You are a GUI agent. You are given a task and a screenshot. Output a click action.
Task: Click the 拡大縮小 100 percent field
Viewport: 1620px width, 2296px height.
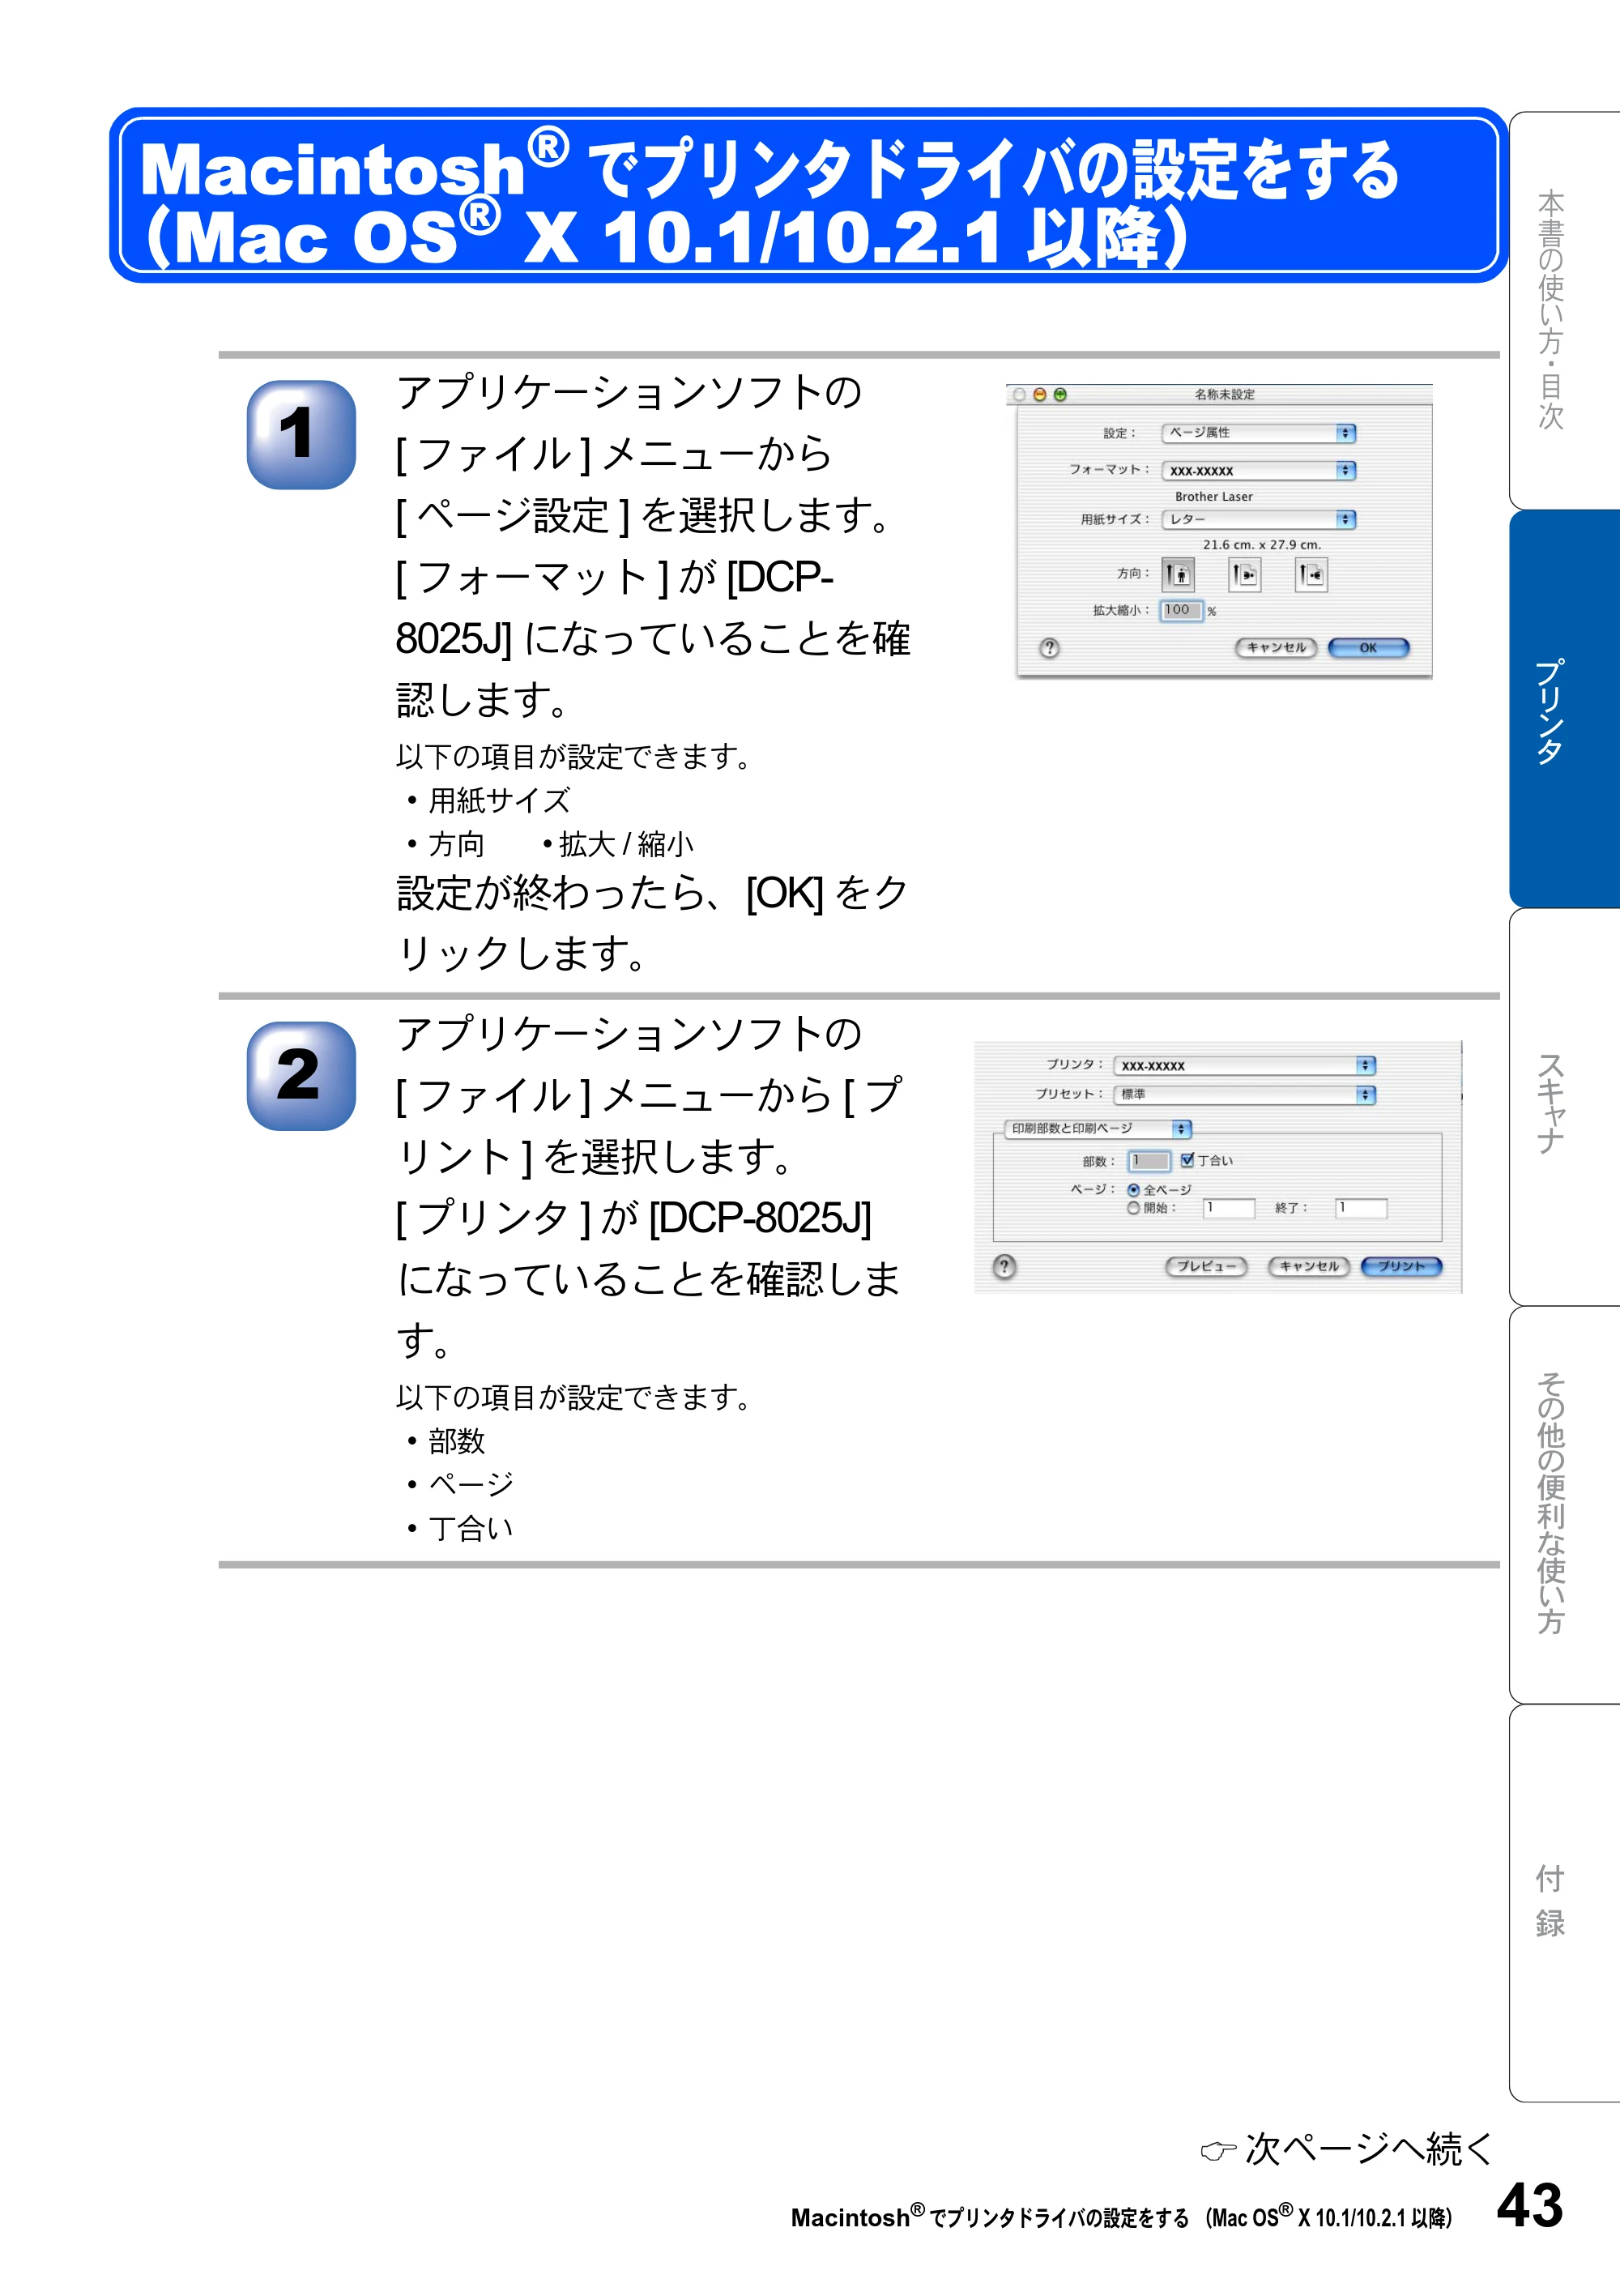(1181, 610)
